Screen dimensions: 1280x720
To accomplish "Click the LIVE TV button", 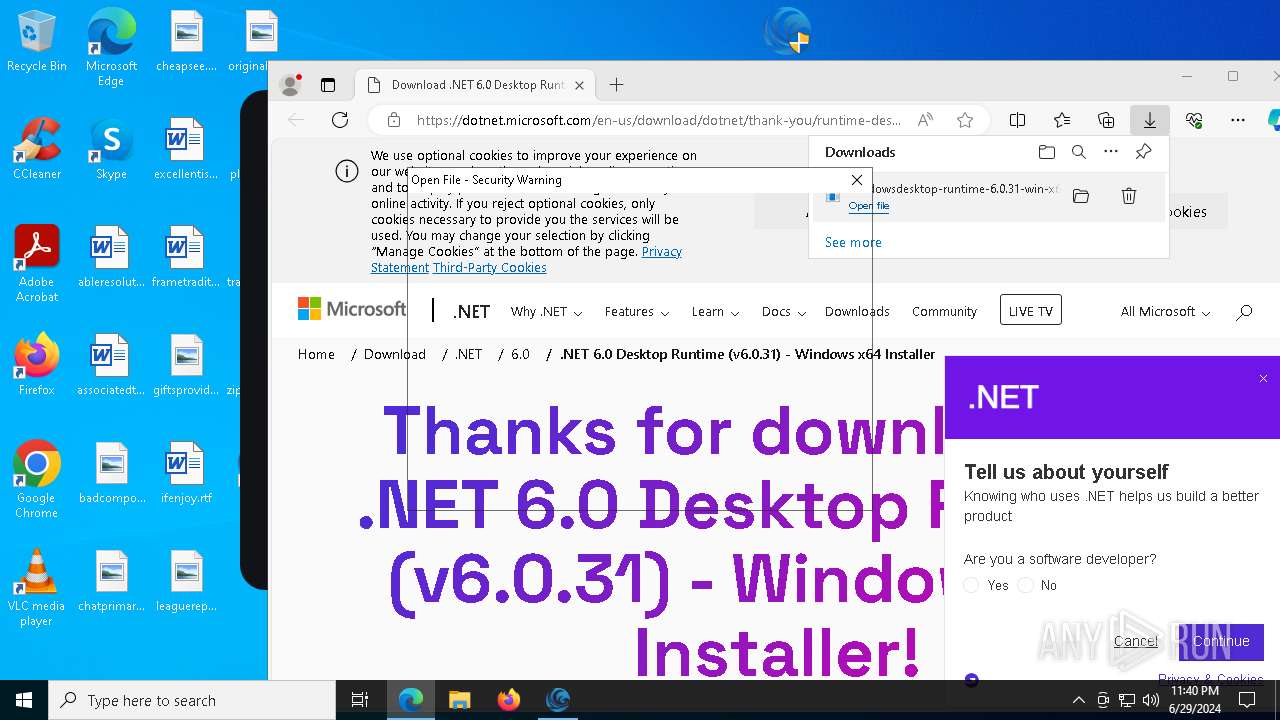I will click(x=1031, y=311).
